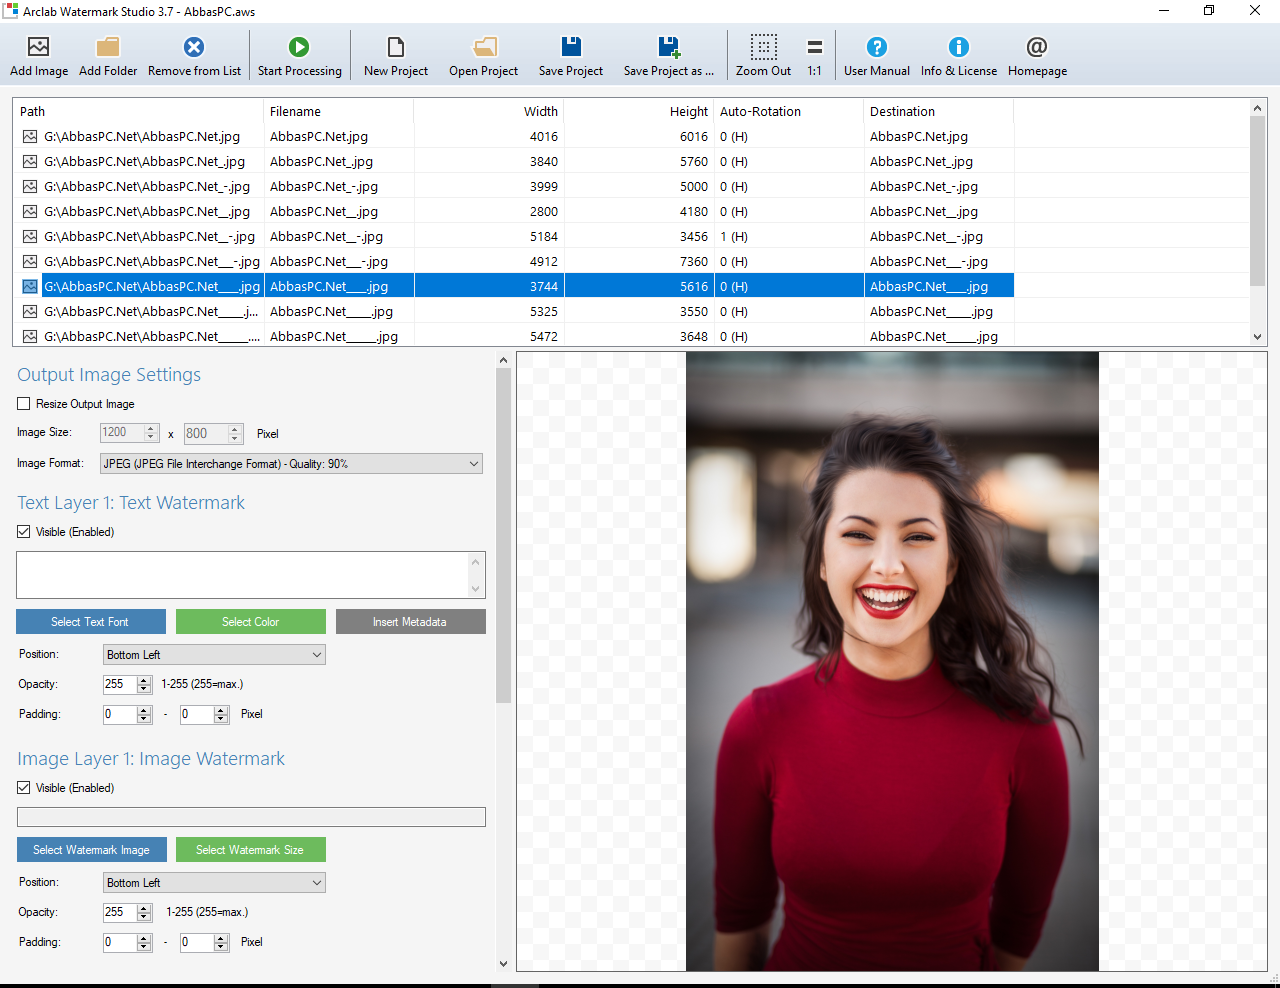Click Select Watermark Size button
Screen dimensions: 1280x988
pyautogui.click(x=251, y=850)
